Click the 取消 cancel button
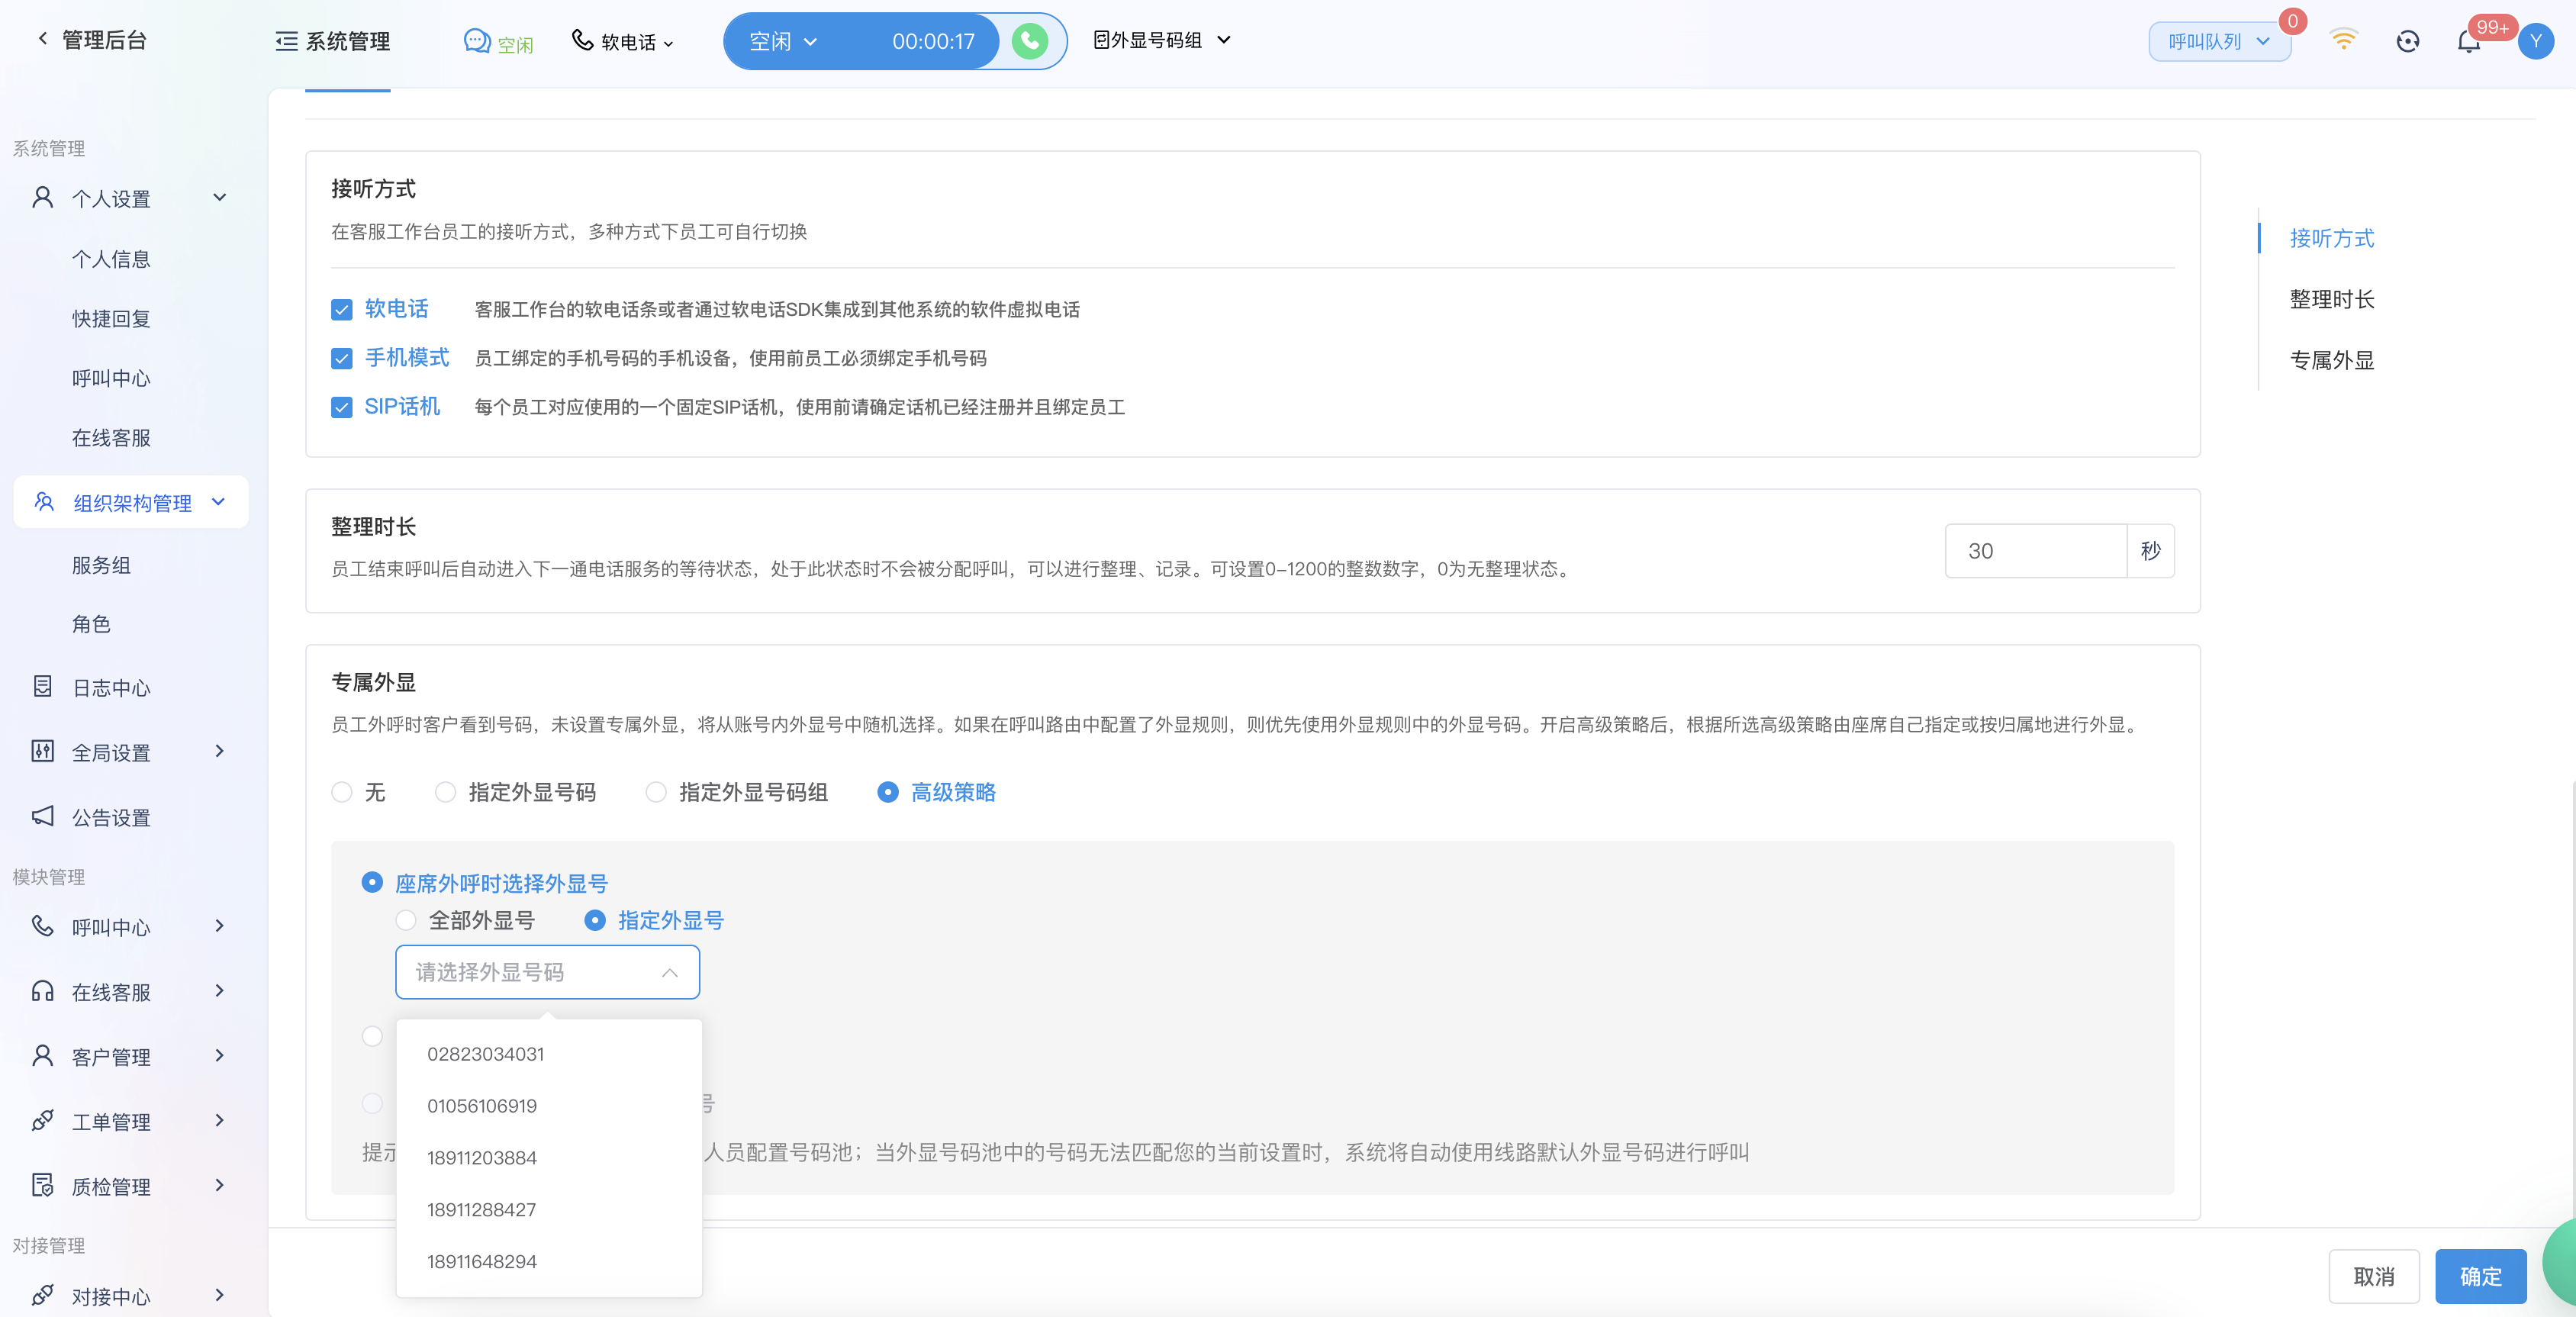Viewport: 2576px width, 1317px height. tap(2373, 1276)
